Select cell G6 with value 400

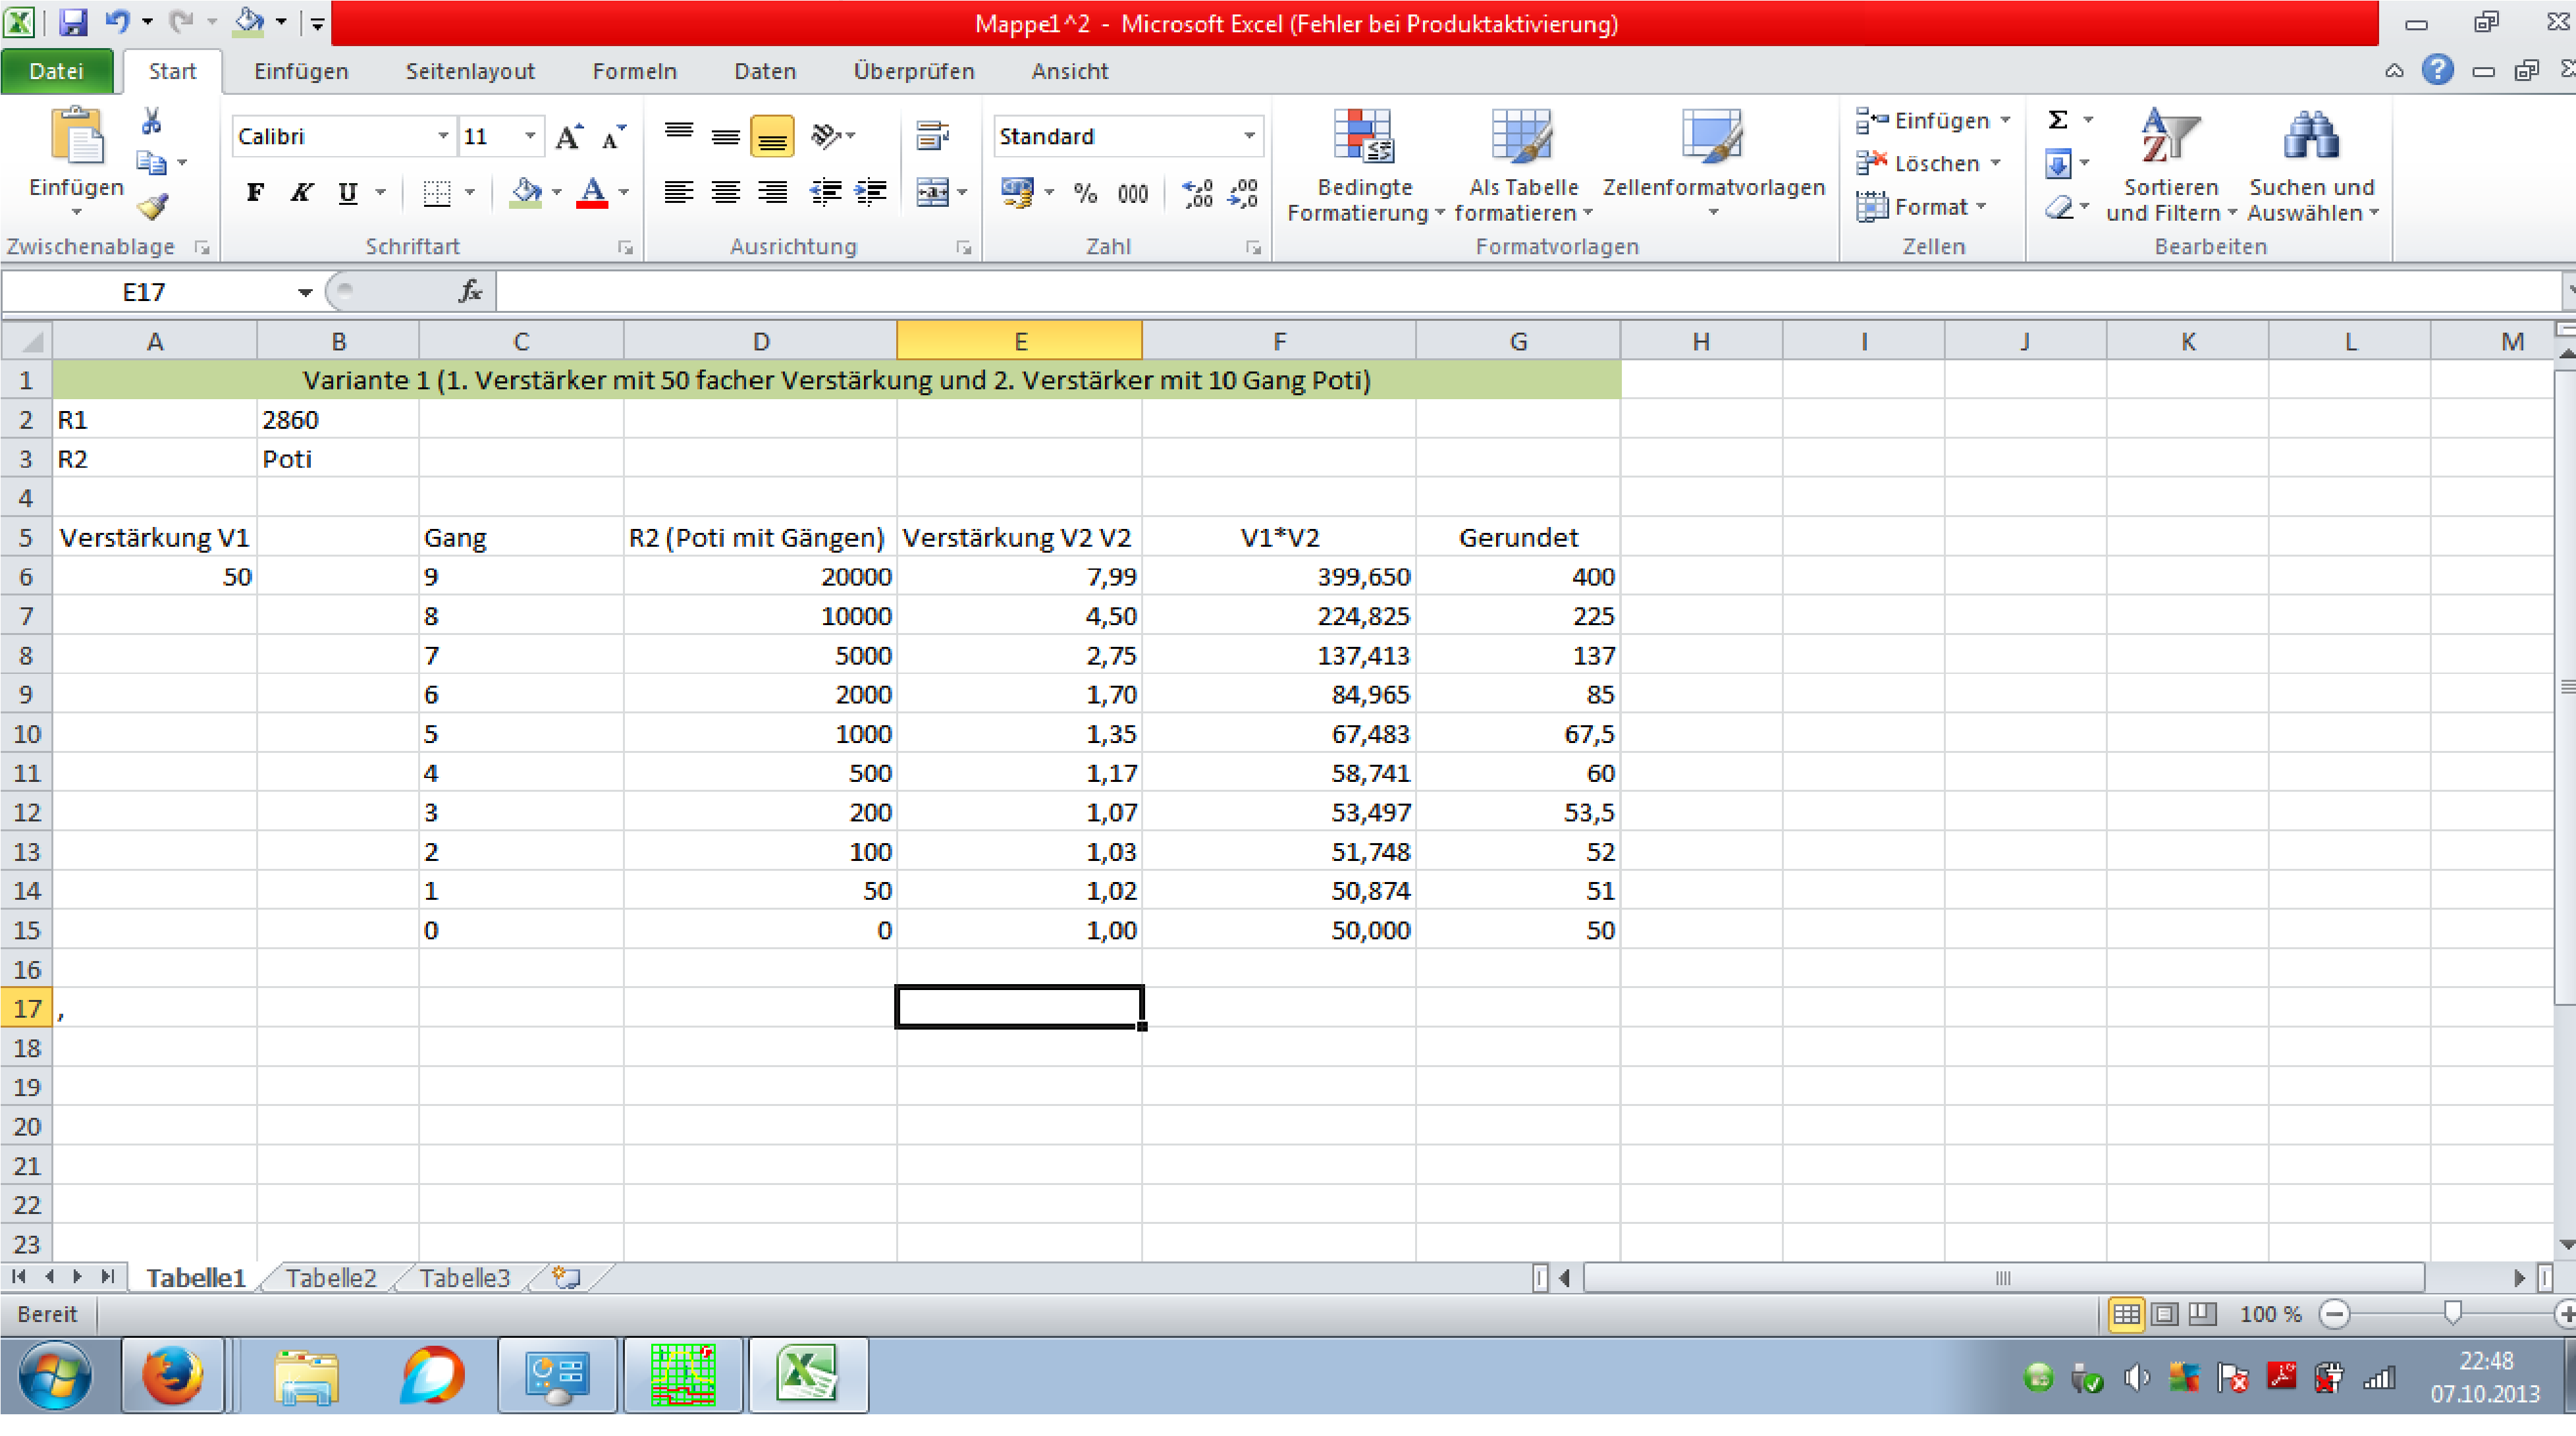1518,576
